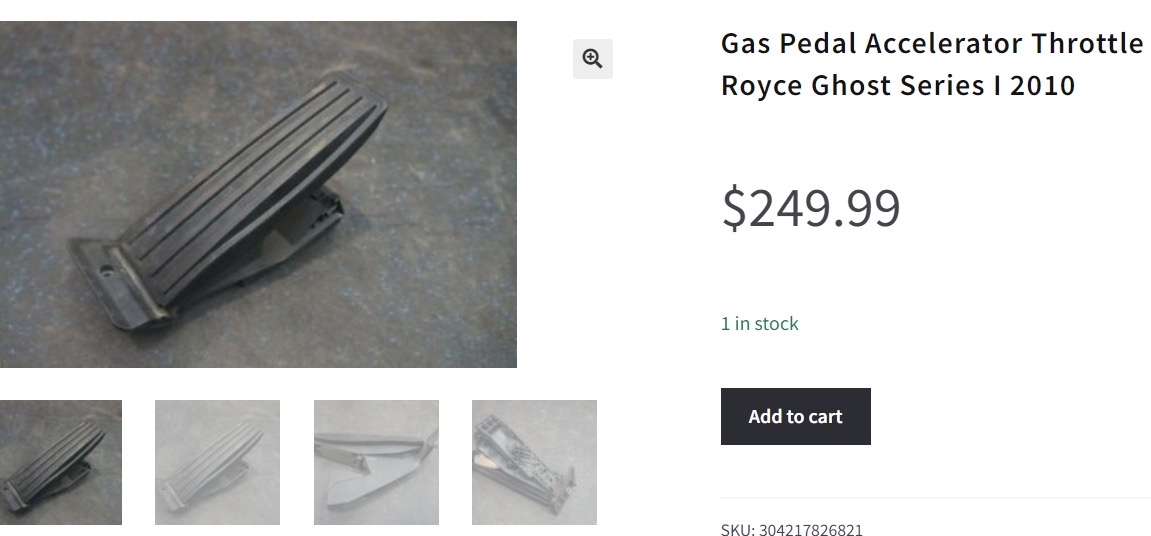Open the magnifier zoom icon on product image

tap(592, 59)
